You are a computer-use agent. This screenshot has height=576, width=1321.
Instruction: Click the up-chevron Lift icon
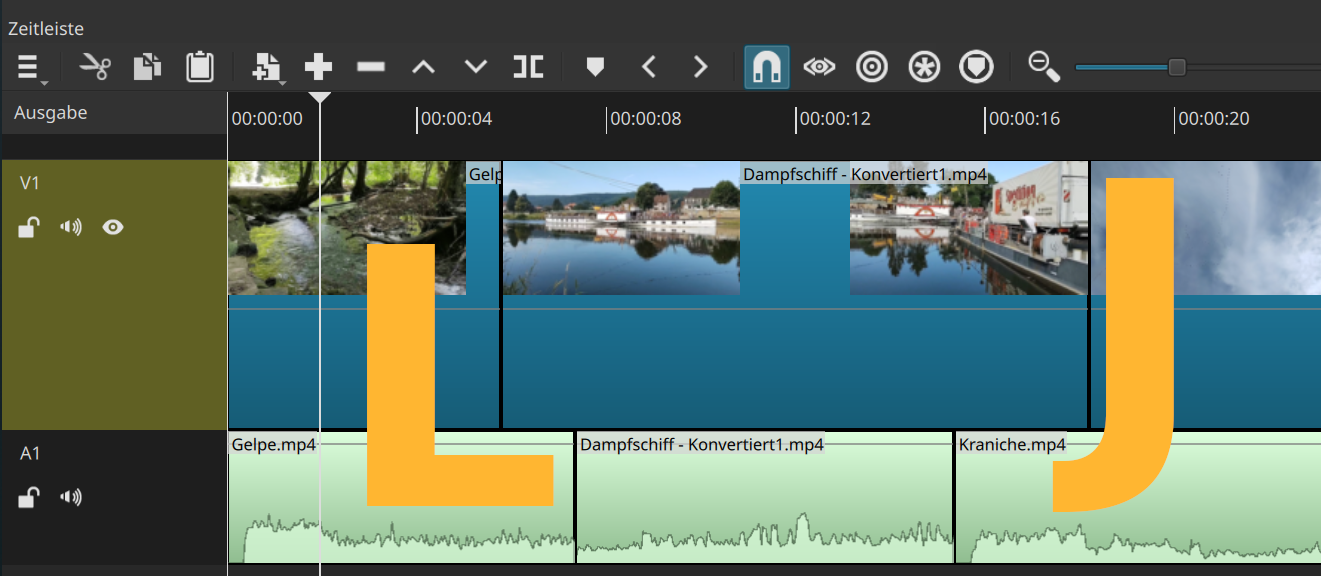click(x=424, y=67)
